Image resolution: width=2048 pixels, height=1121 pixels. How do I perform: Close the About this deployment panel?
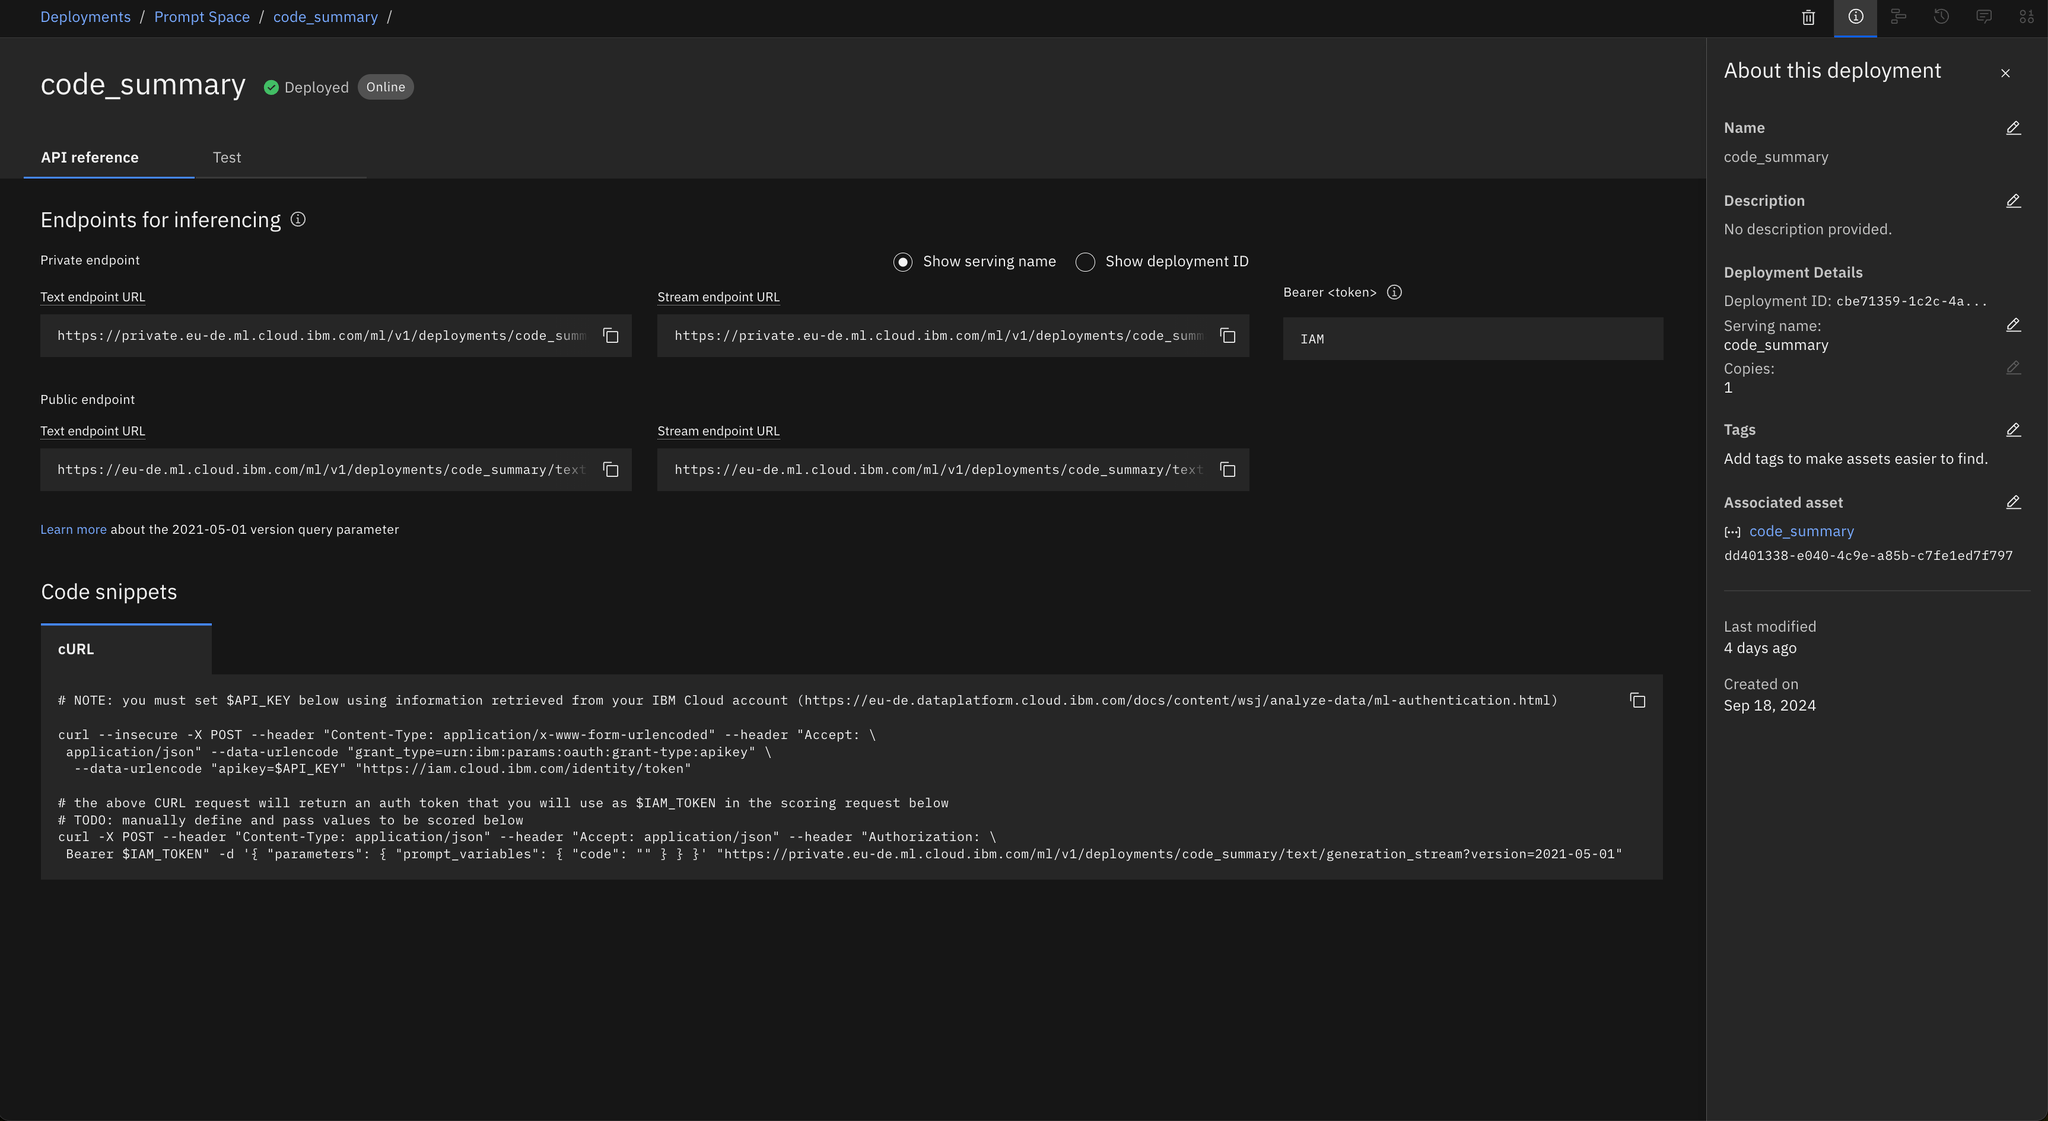coord(2006,73)
